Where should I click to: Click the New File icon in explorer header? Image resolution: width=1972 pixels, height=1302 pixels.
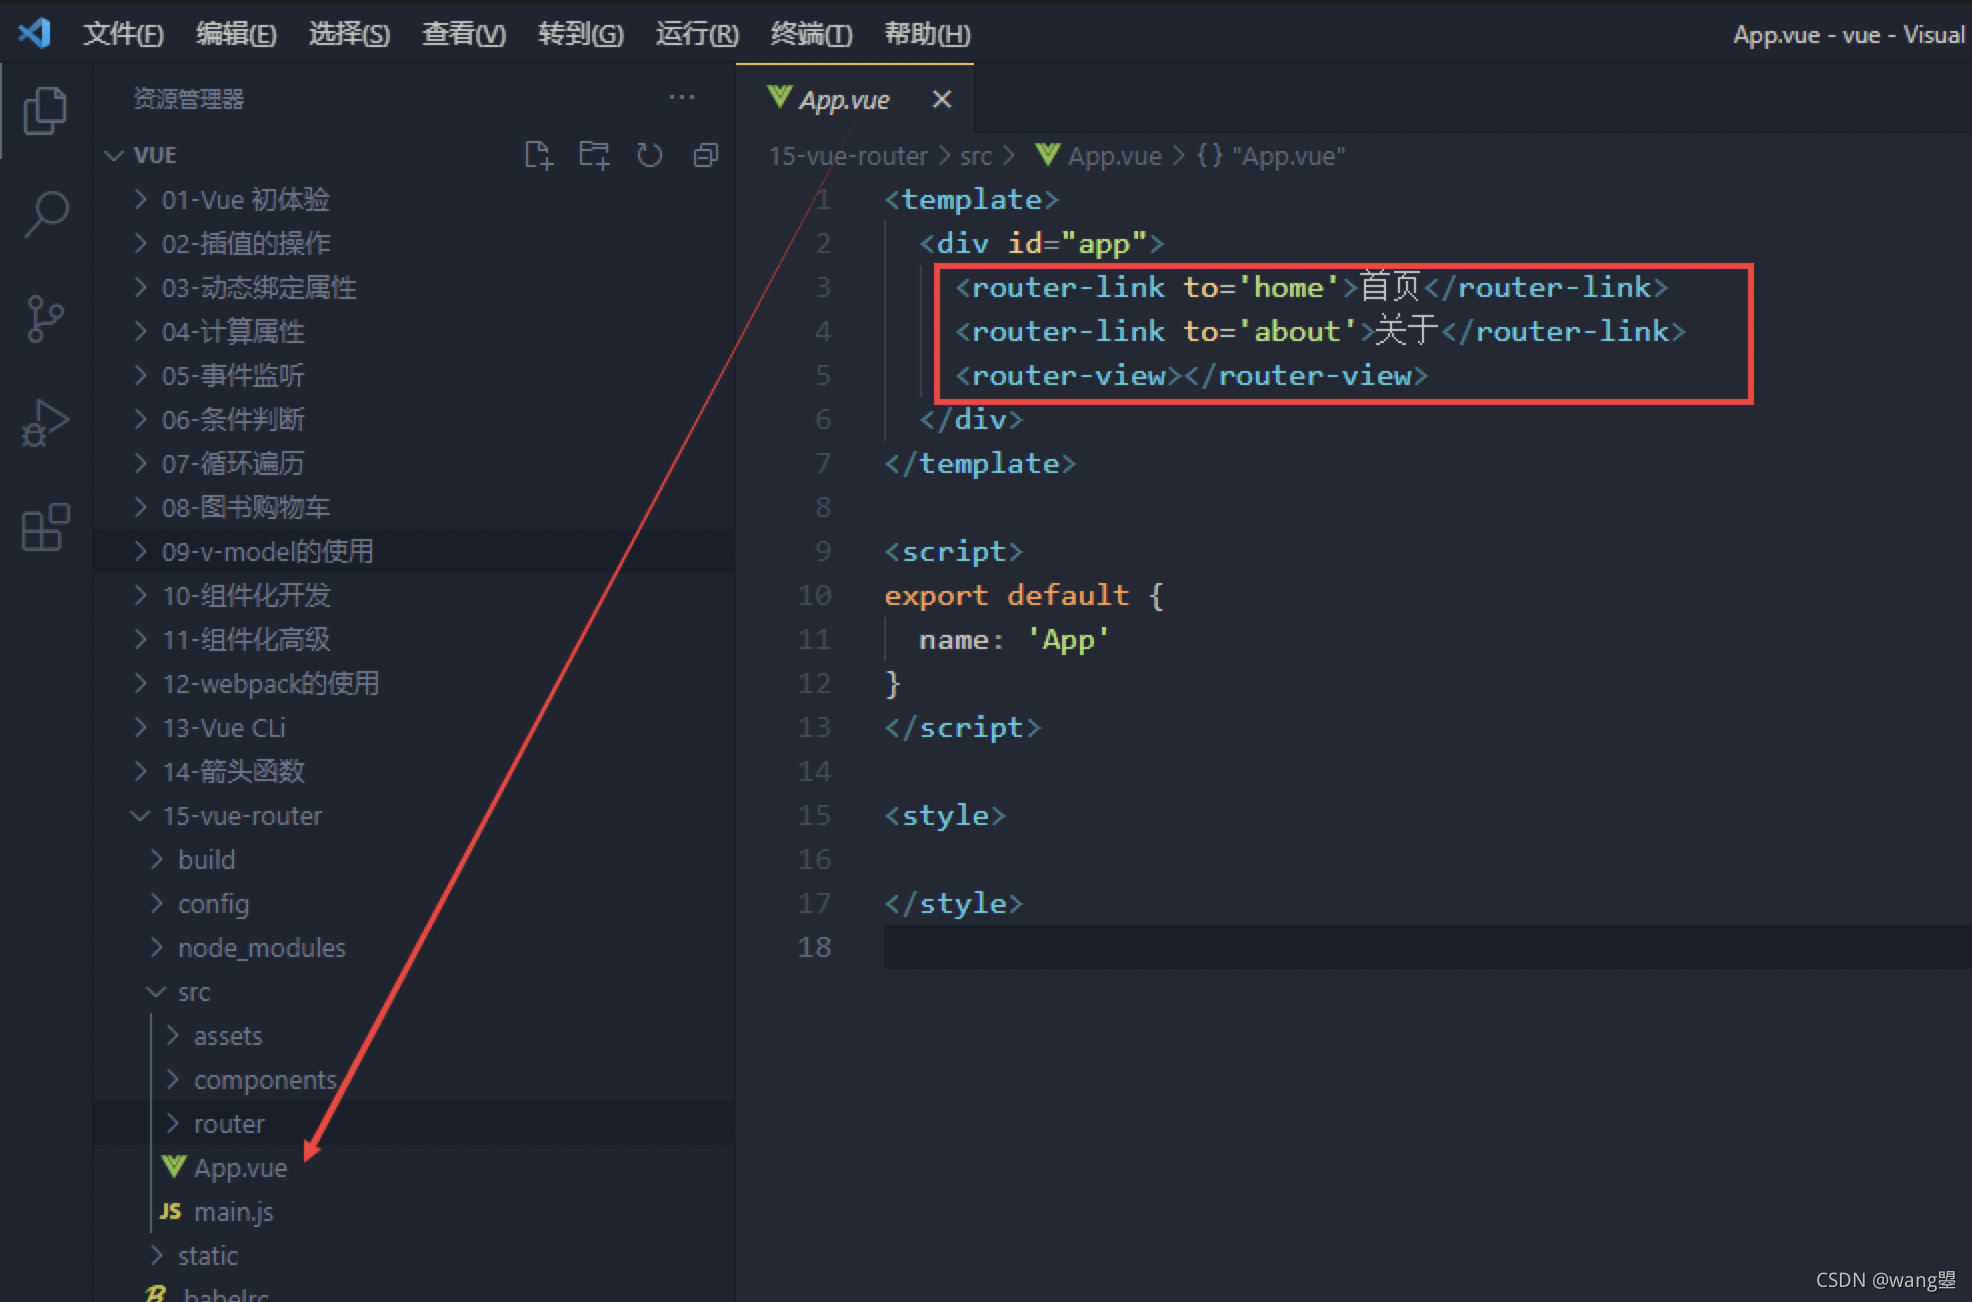[539, 155]
